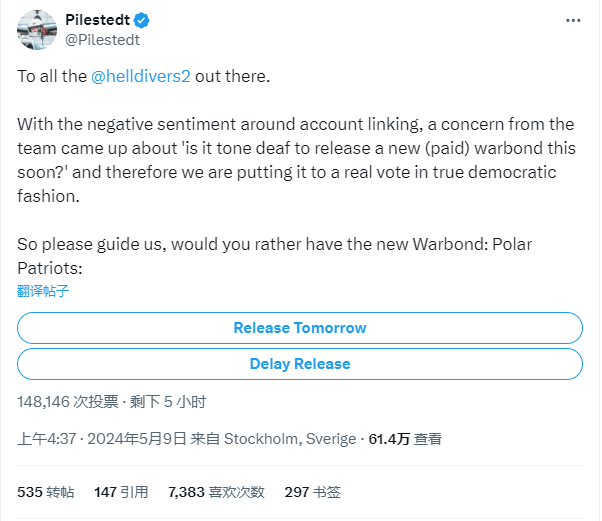Click the poll question about Polar Patriots
The height and width of the screenshot is (521, 602).
click(275, 256)
